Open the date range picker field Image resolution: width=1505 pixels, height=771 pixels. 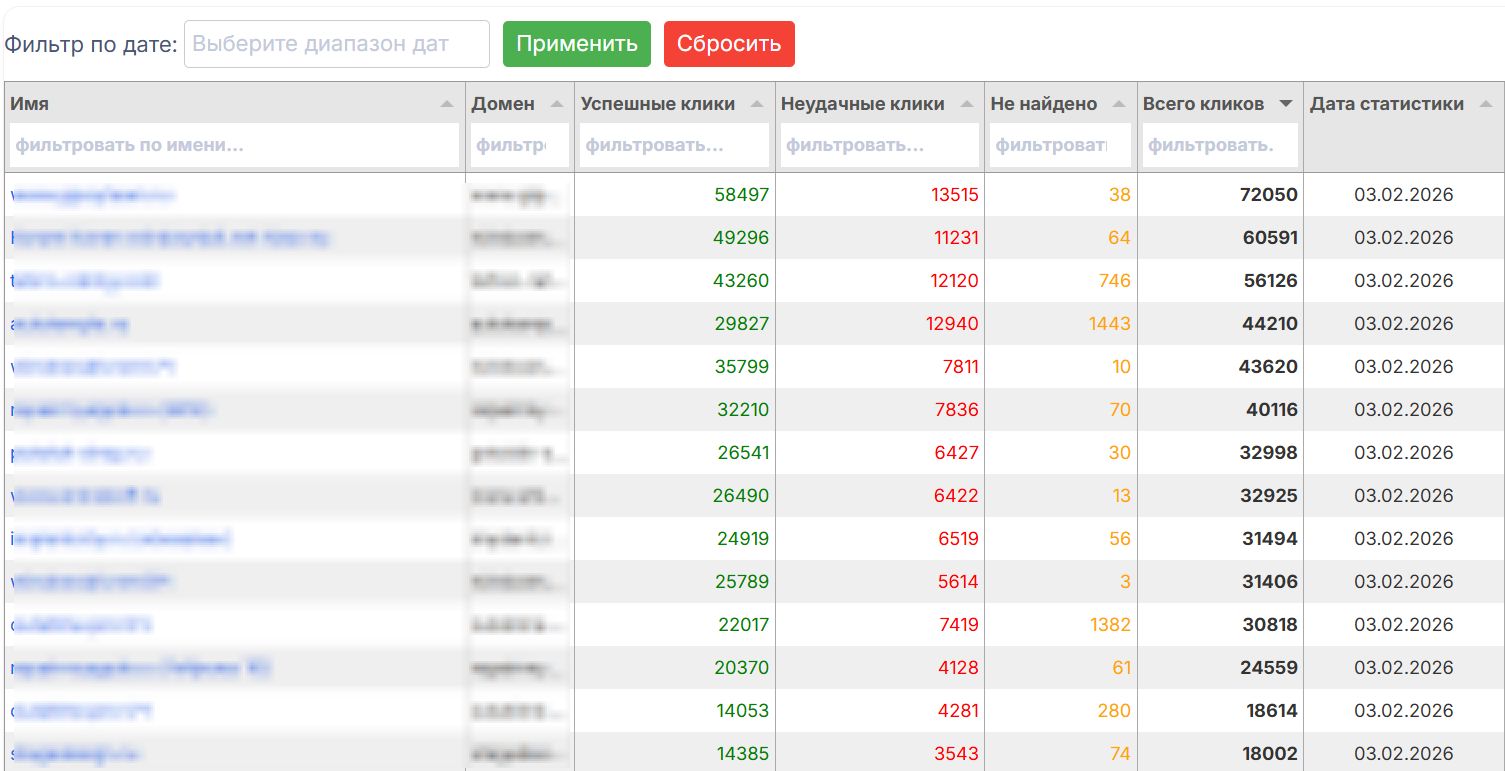point(336,43)
